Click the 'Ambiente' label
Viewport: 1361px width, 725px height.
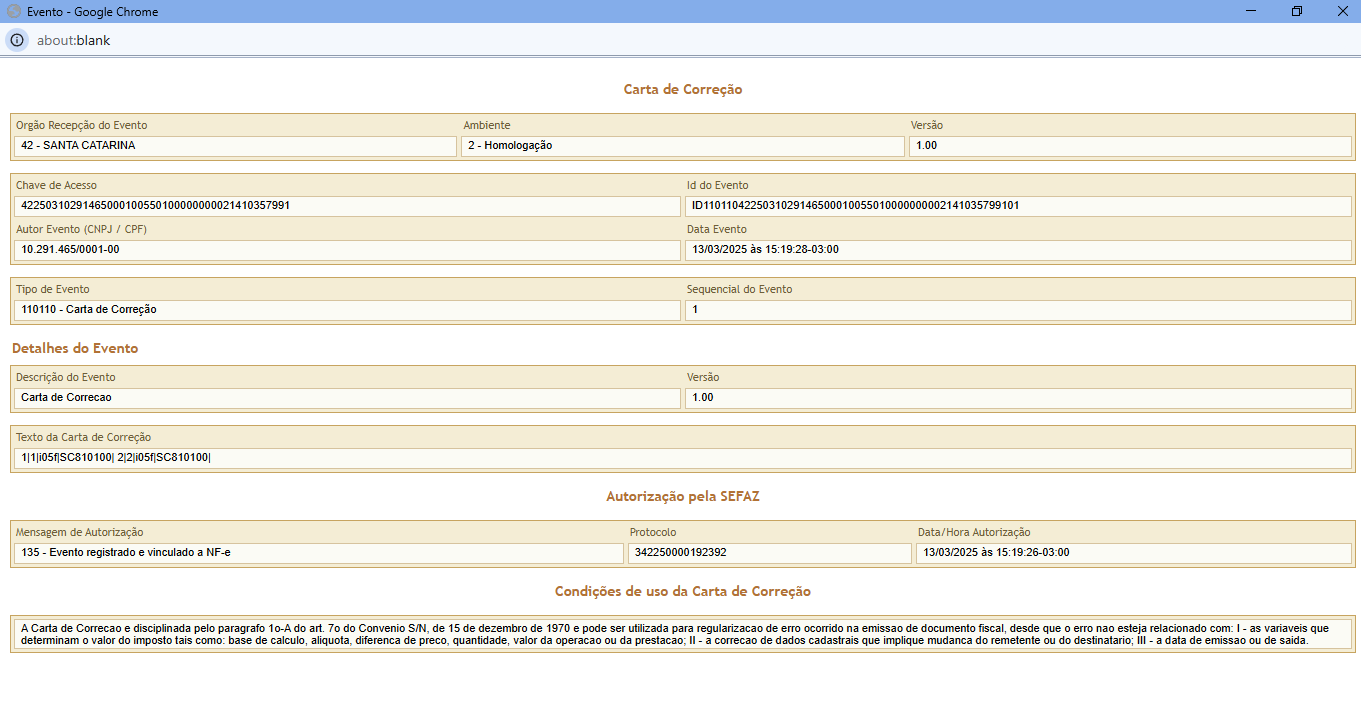click(x=487, y=126)
